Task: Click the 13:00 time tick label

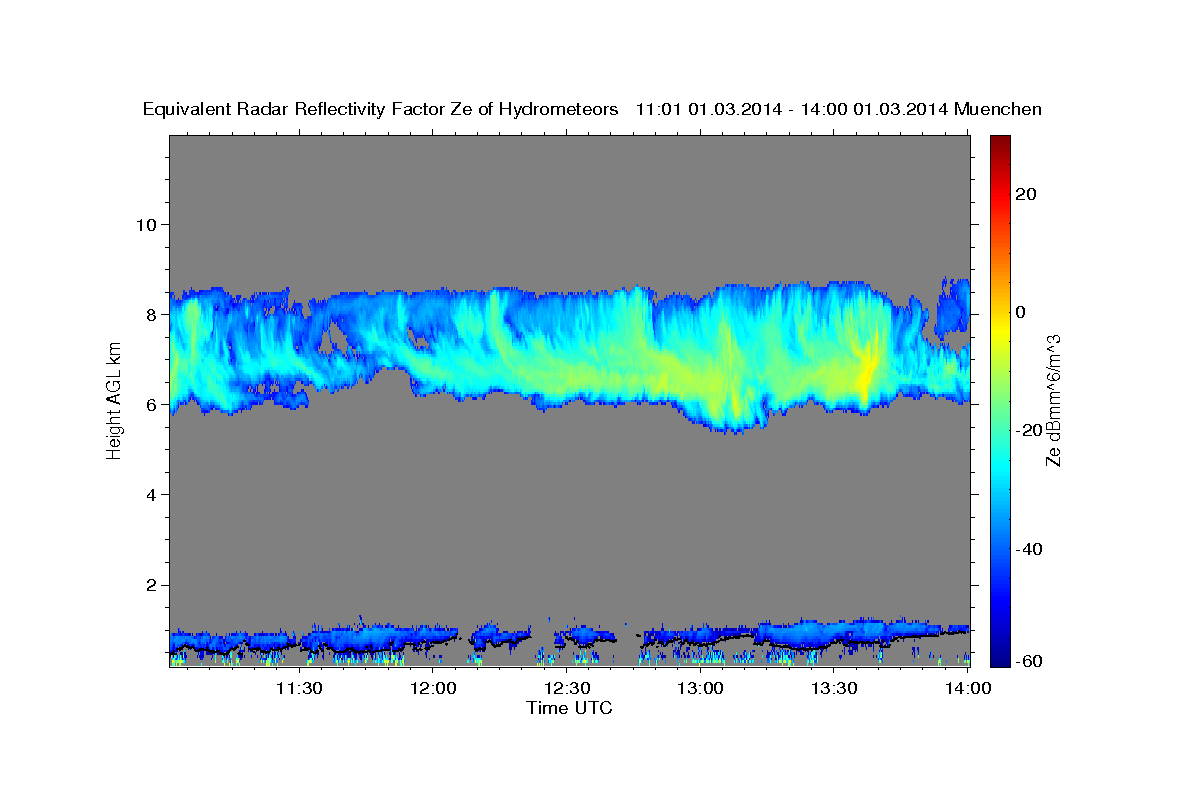Action: [x=701, y=688]
